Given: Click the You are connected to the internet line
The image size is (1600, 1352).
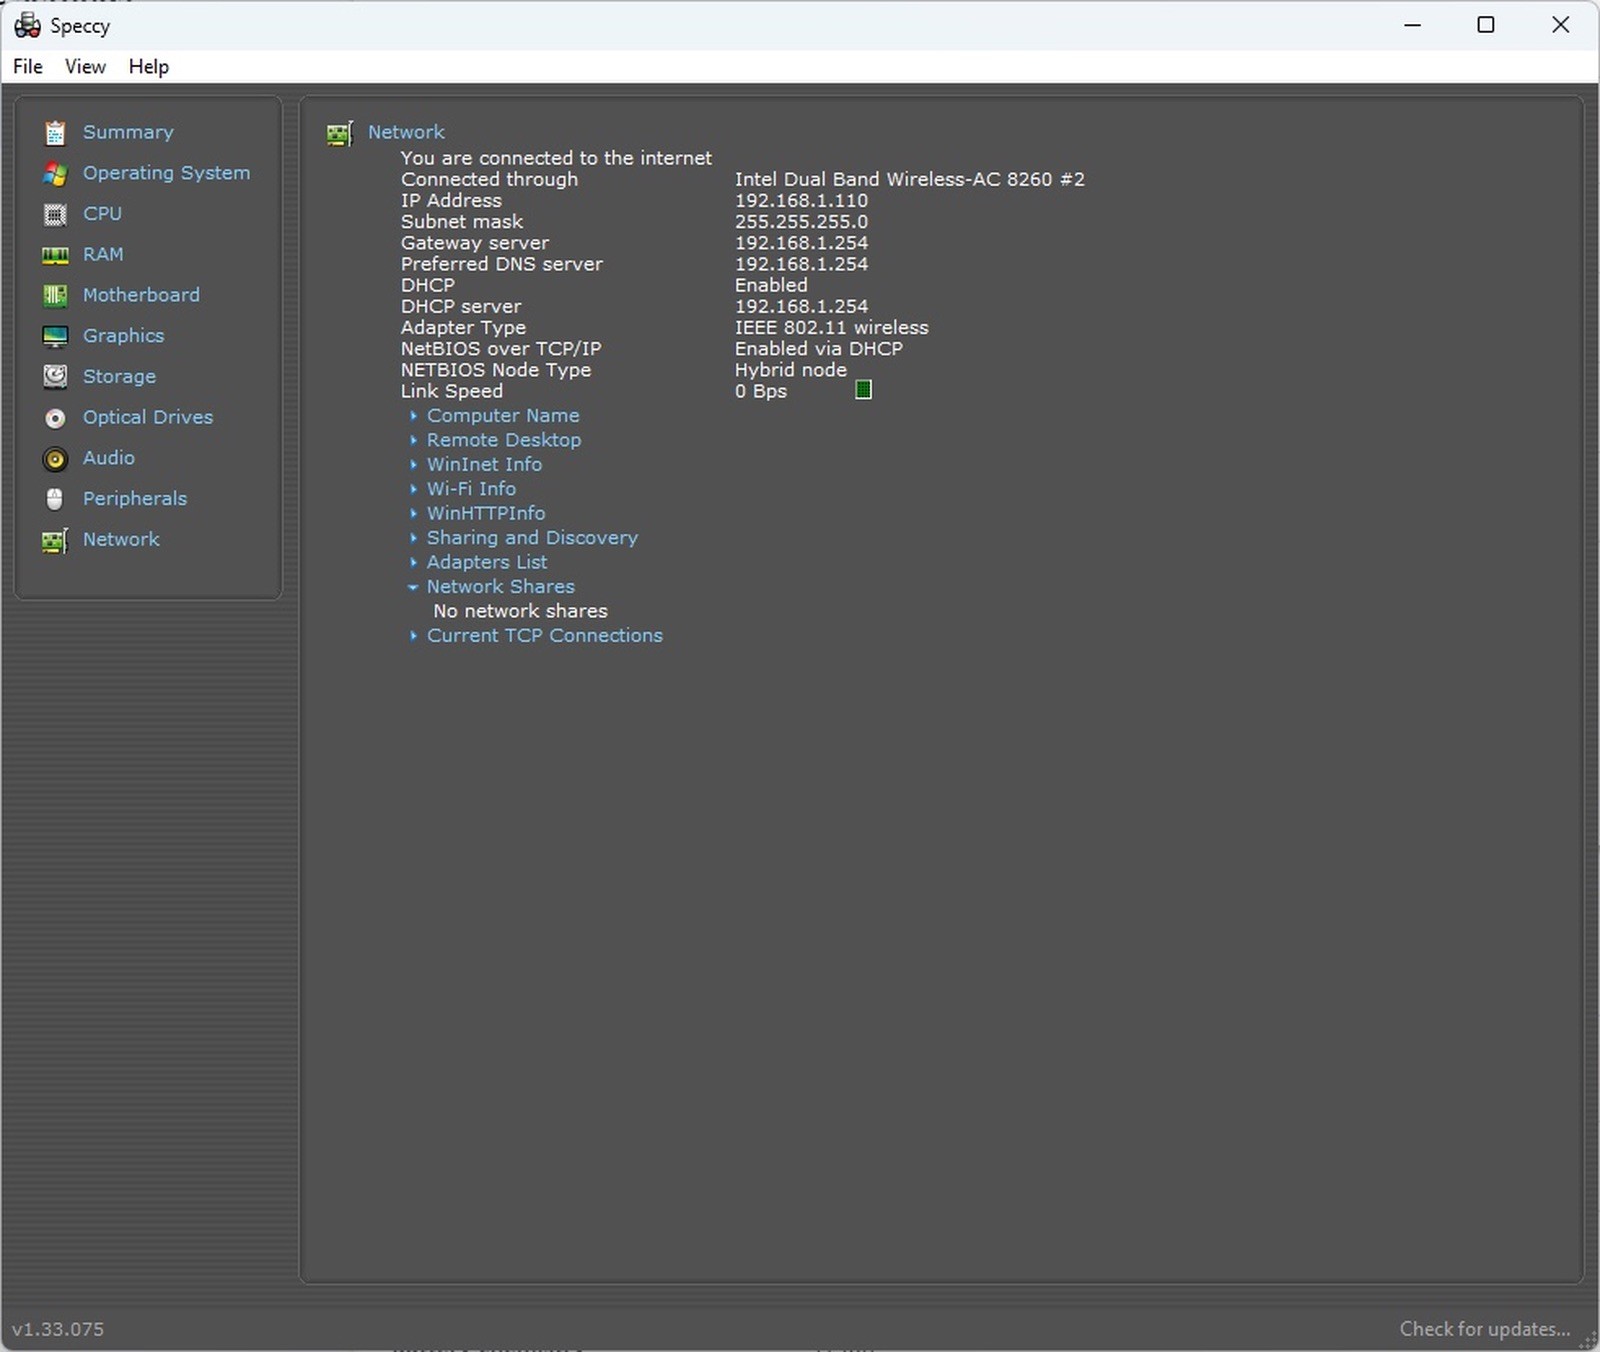Looking at the screenshot, I should [x=556, y=158].
